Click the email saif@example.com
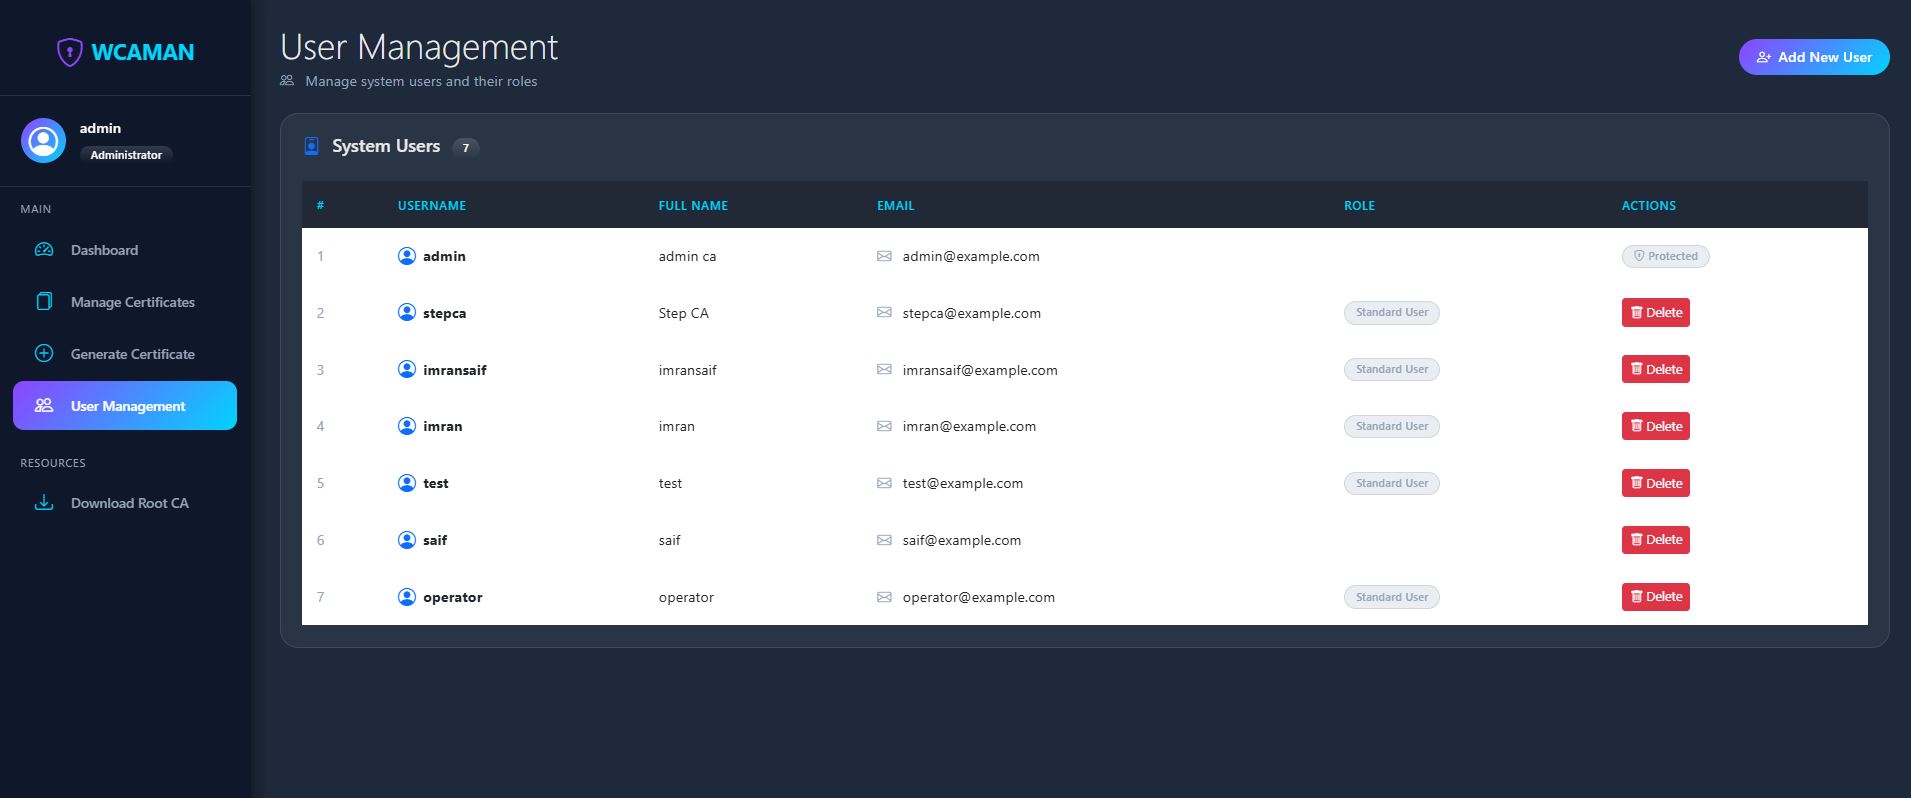Viewport: 1911px width, 798px height. pos(962,540)
